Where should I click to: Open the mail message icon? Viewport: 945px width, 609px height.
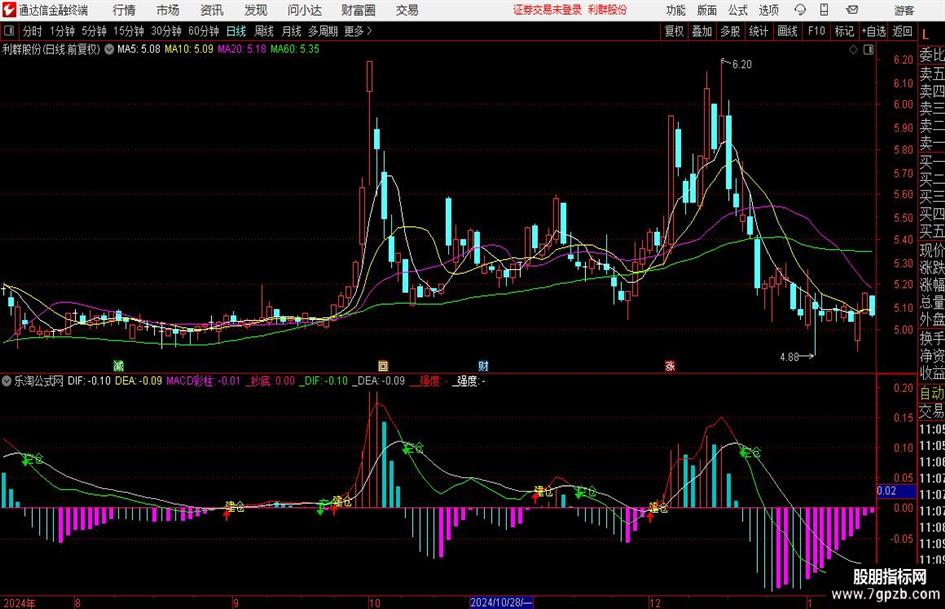[x=852, y=10]
